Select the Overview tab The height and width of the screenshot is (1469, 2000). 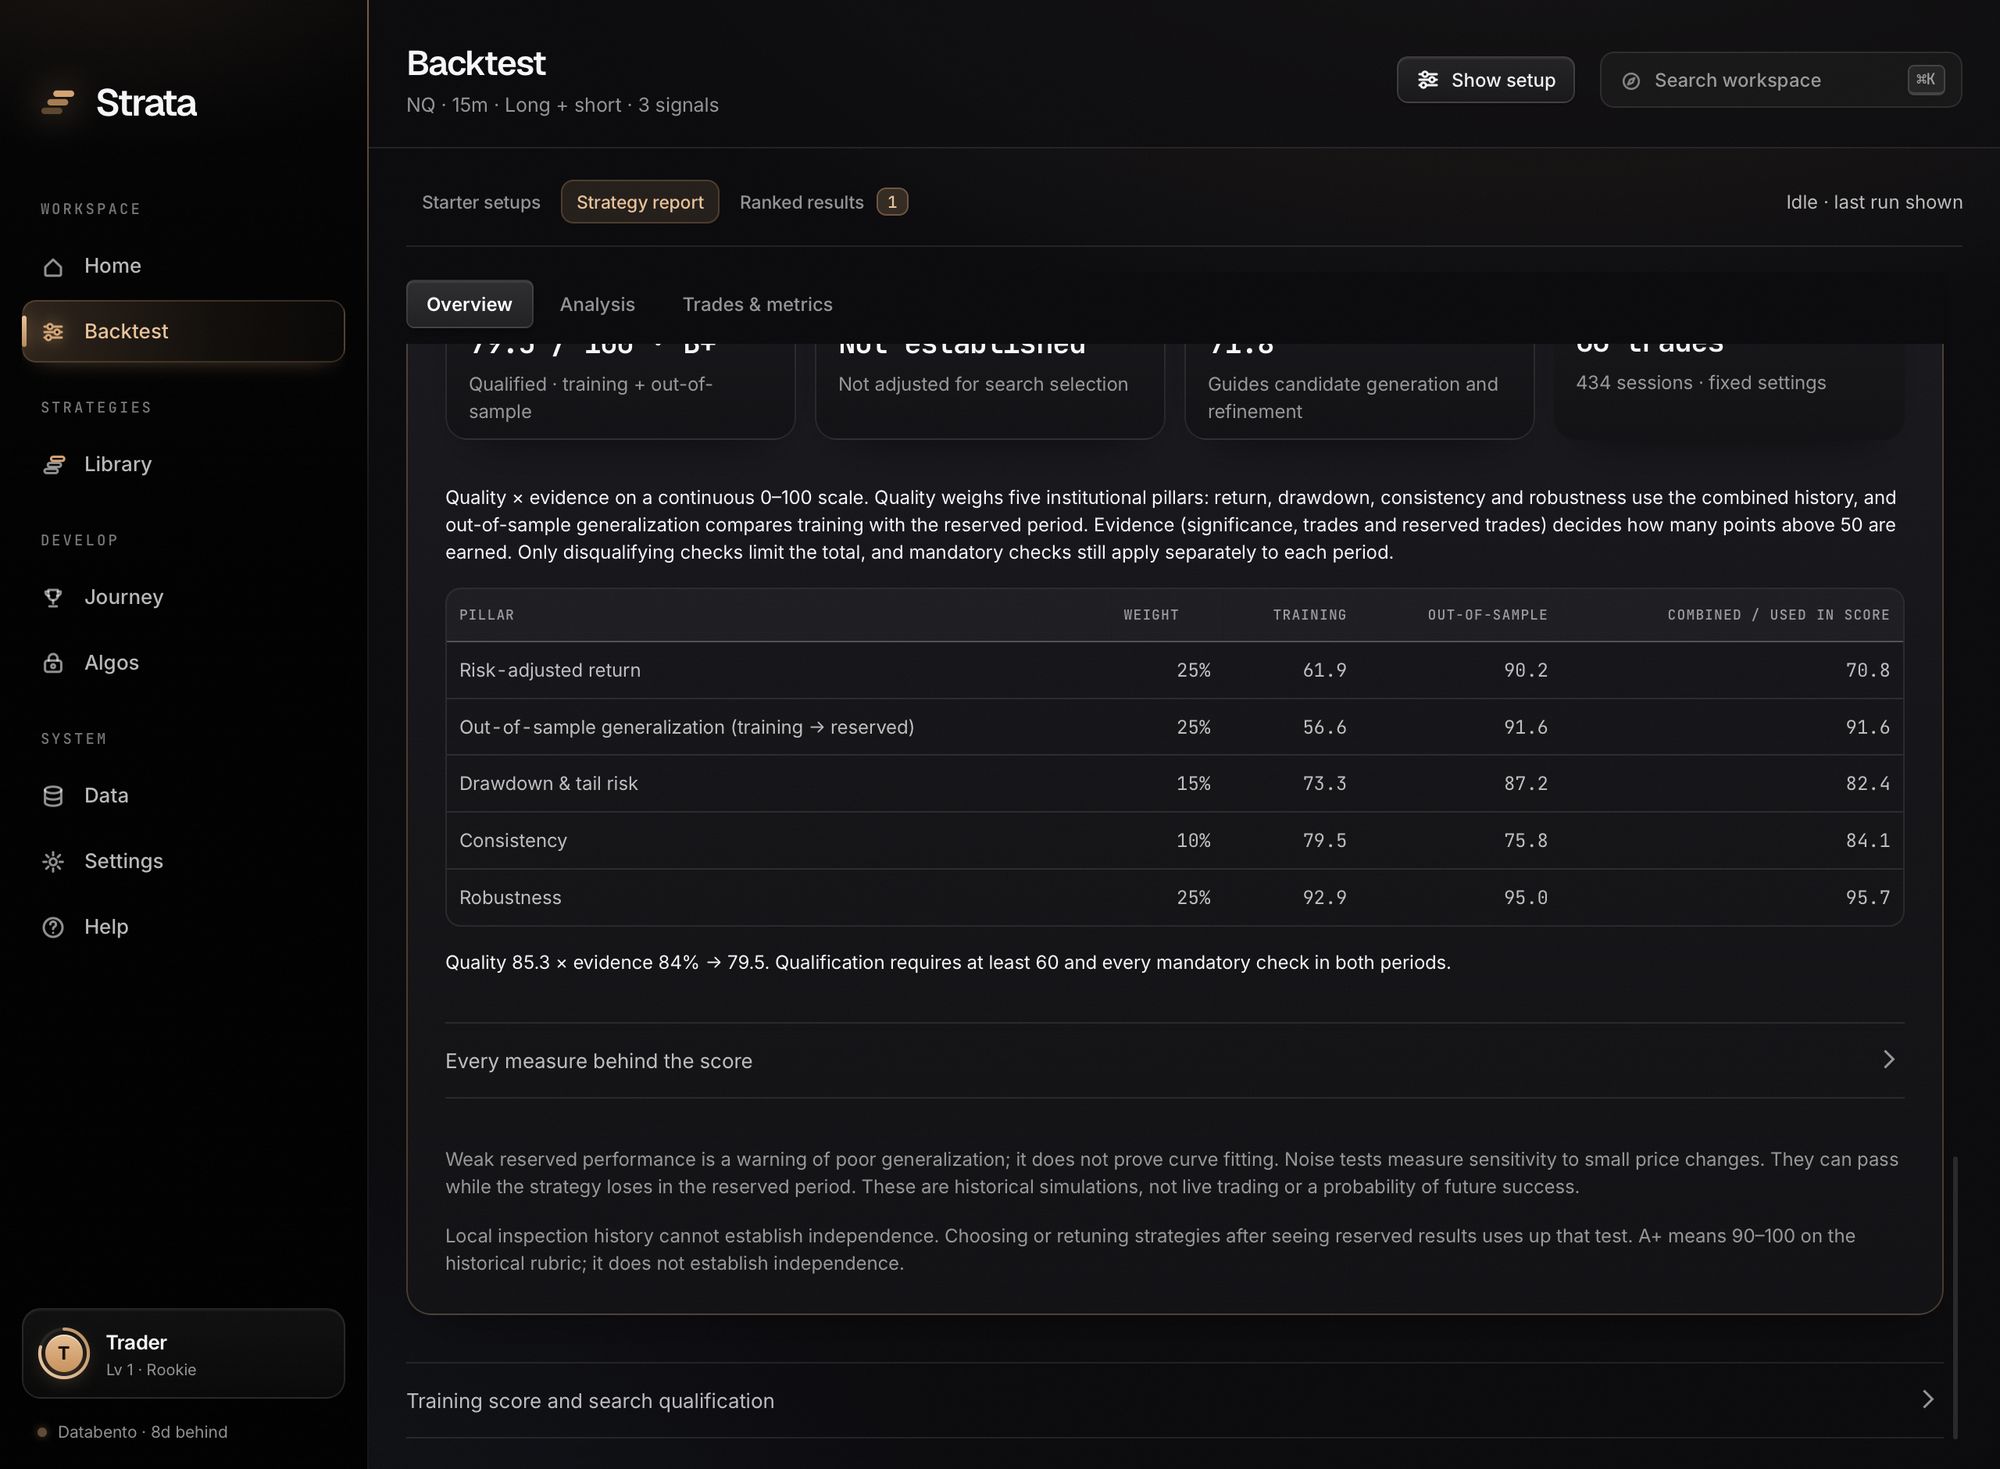(469, 304)
